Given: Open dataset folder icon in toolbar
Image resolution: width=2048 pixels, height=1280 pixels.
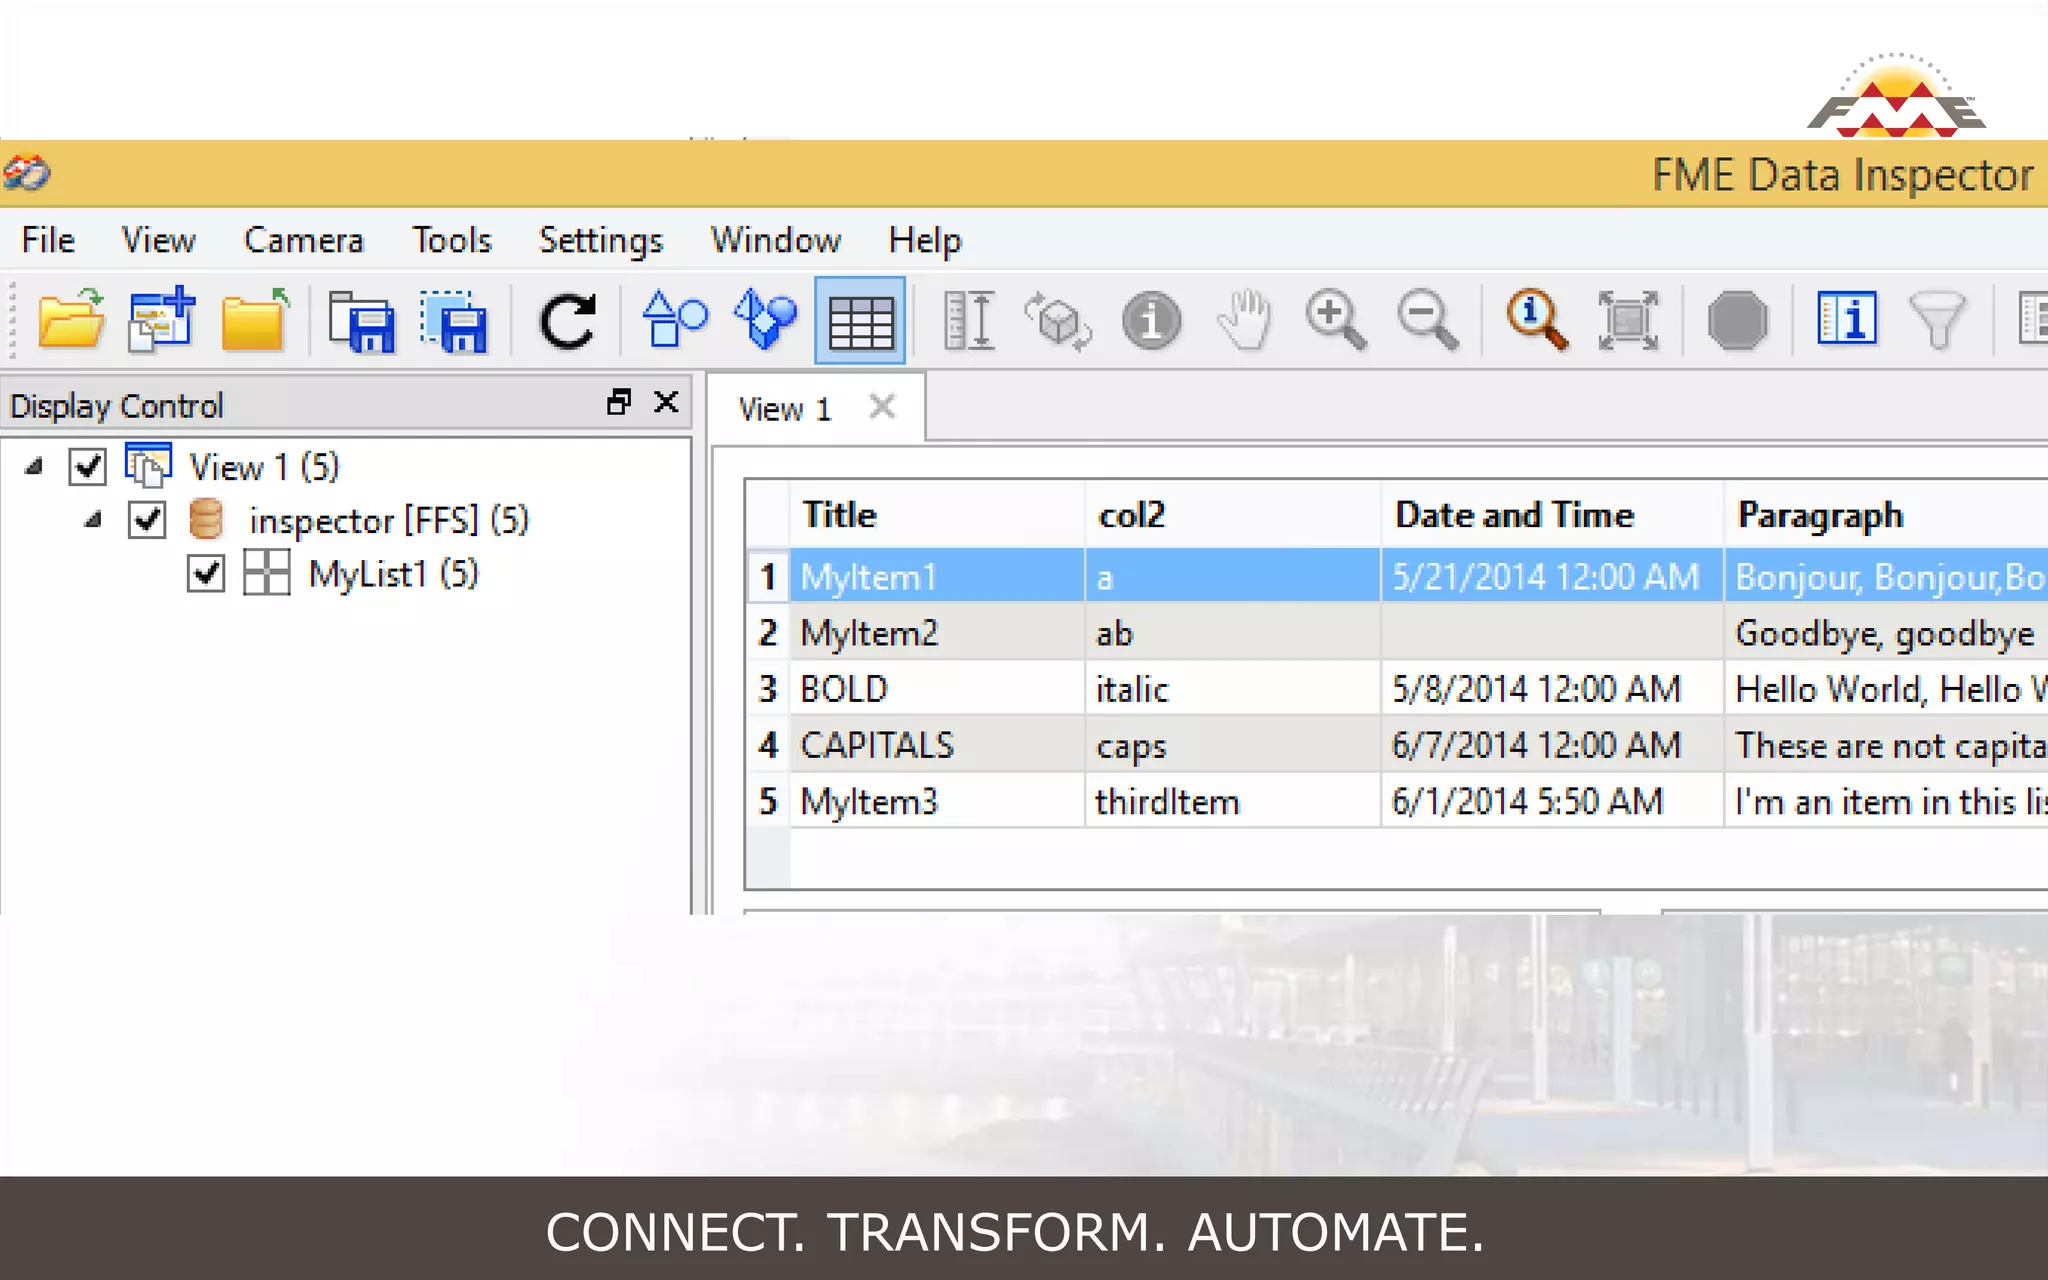Looking at the screenshot, I should tap(71, 320).
